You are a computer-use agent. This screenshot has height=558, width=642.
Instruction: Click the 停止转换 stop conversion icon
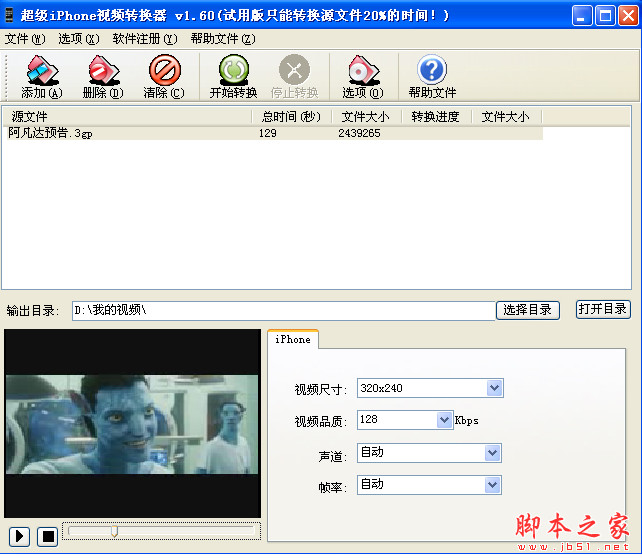pos(294,77)
